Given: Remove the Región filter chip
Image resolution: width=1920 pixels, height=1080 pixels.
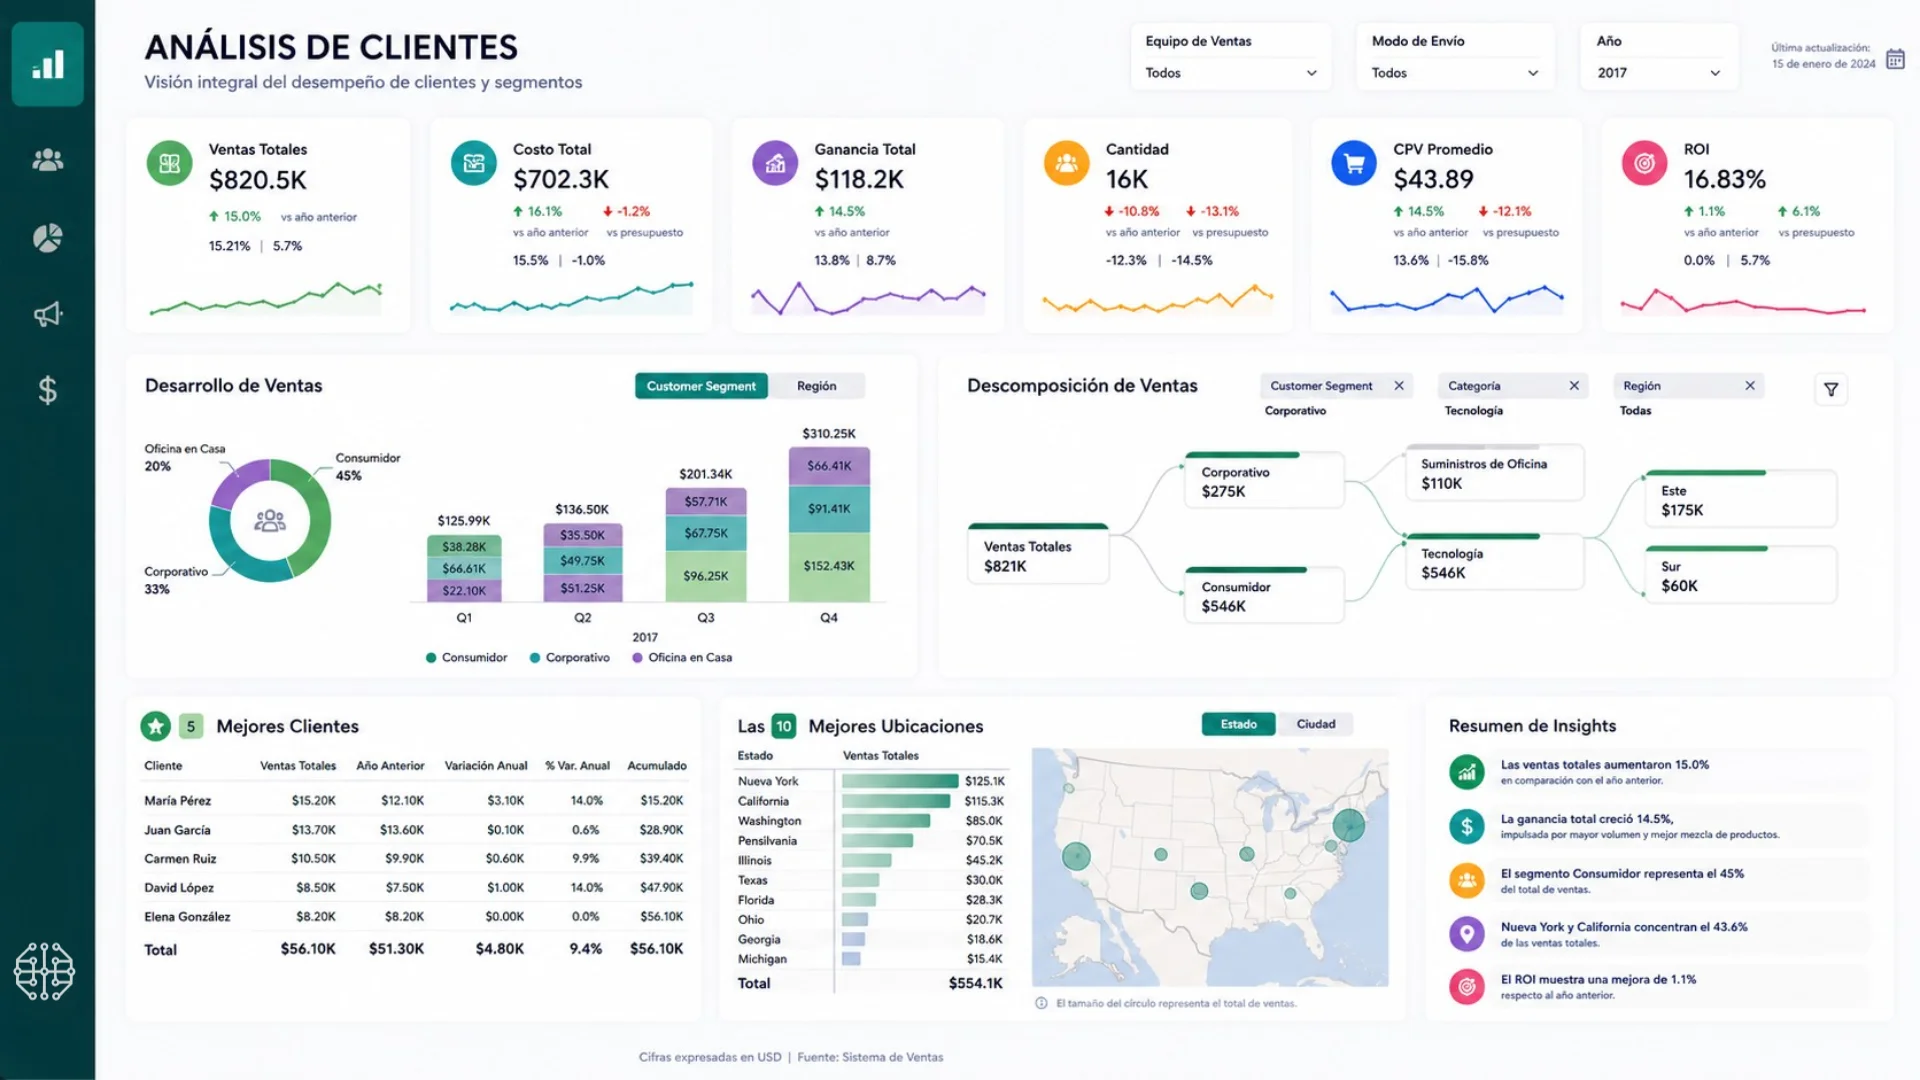Looking at the screenshot, I should click(x=1750, y=386).
